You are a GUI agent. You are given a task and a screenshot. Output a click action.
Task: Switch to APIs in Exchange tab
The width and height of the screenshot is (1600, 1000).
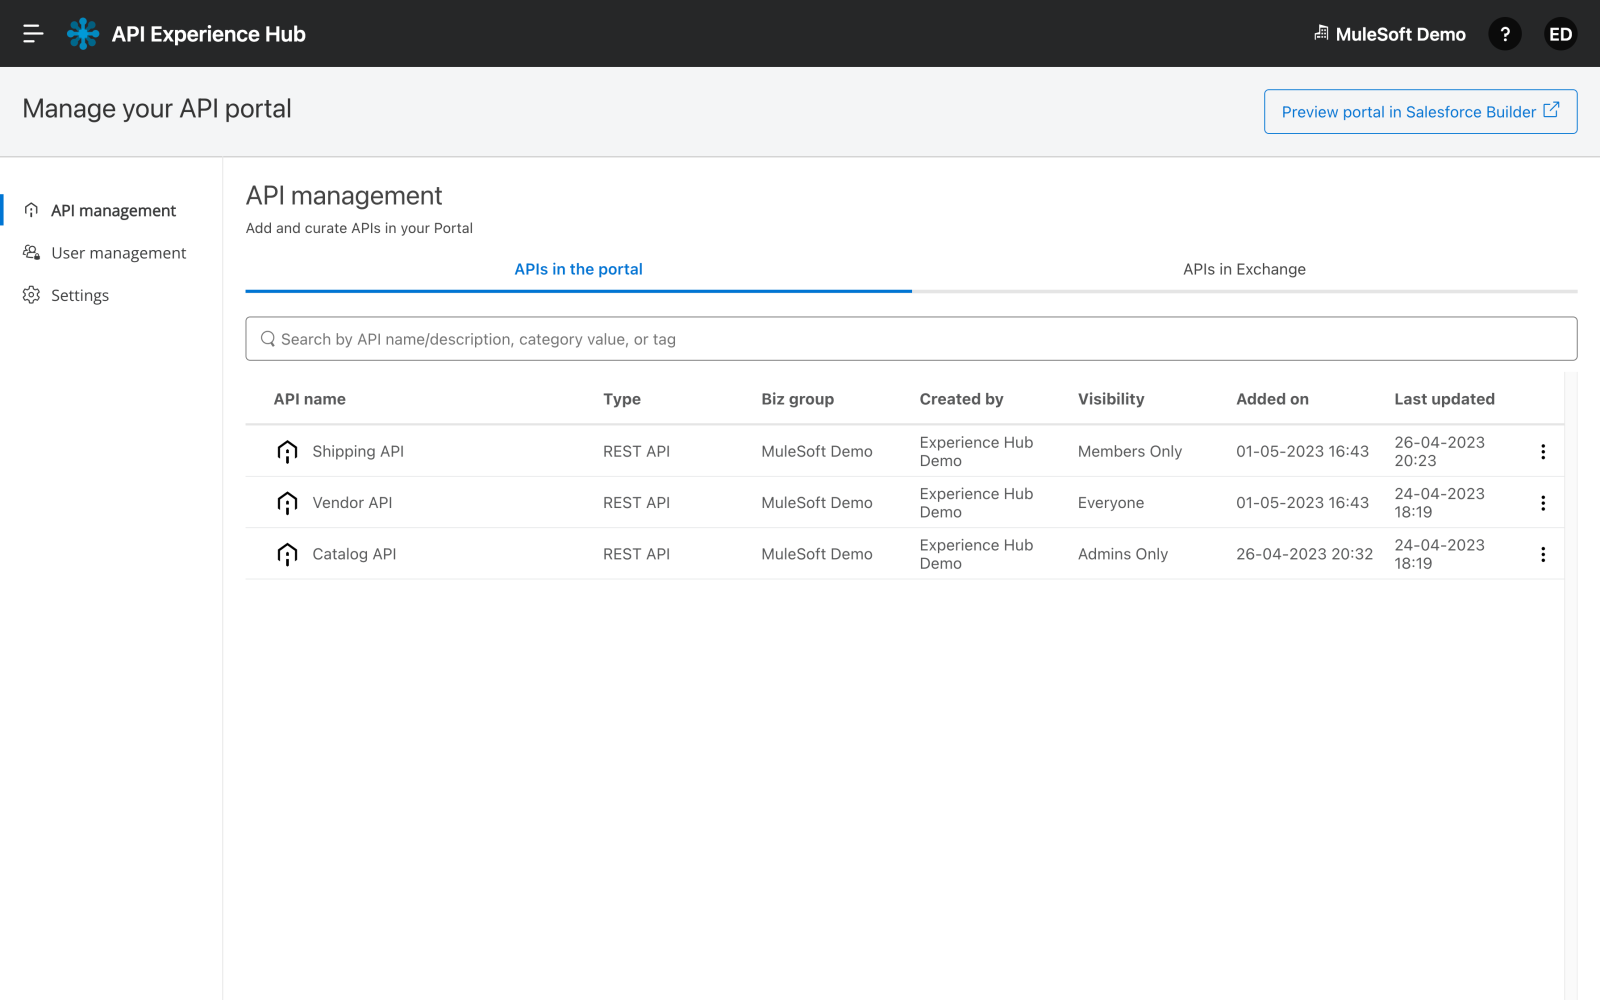(x=1244, y=269)
